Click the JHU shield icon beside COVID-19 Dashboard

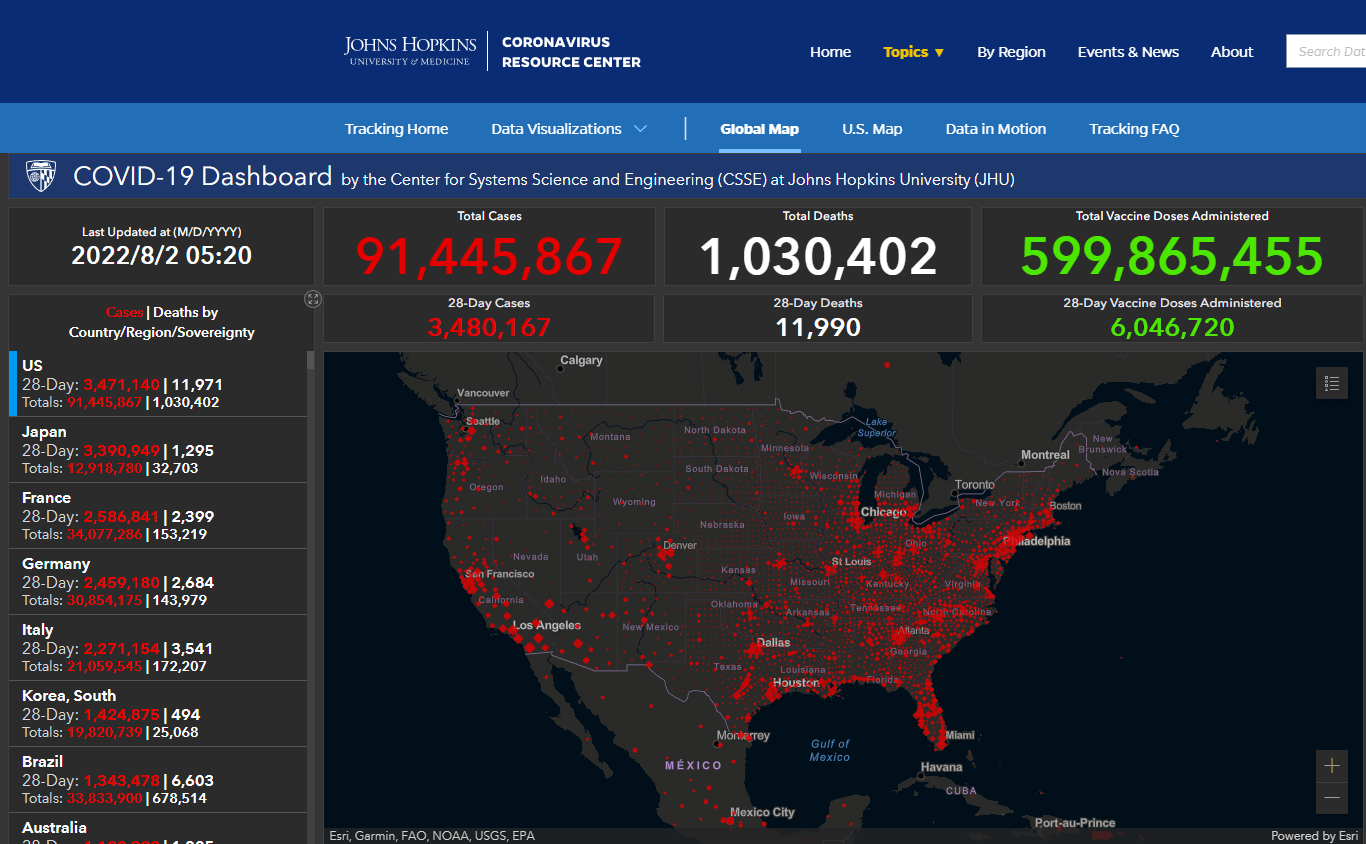pos(40,176)
